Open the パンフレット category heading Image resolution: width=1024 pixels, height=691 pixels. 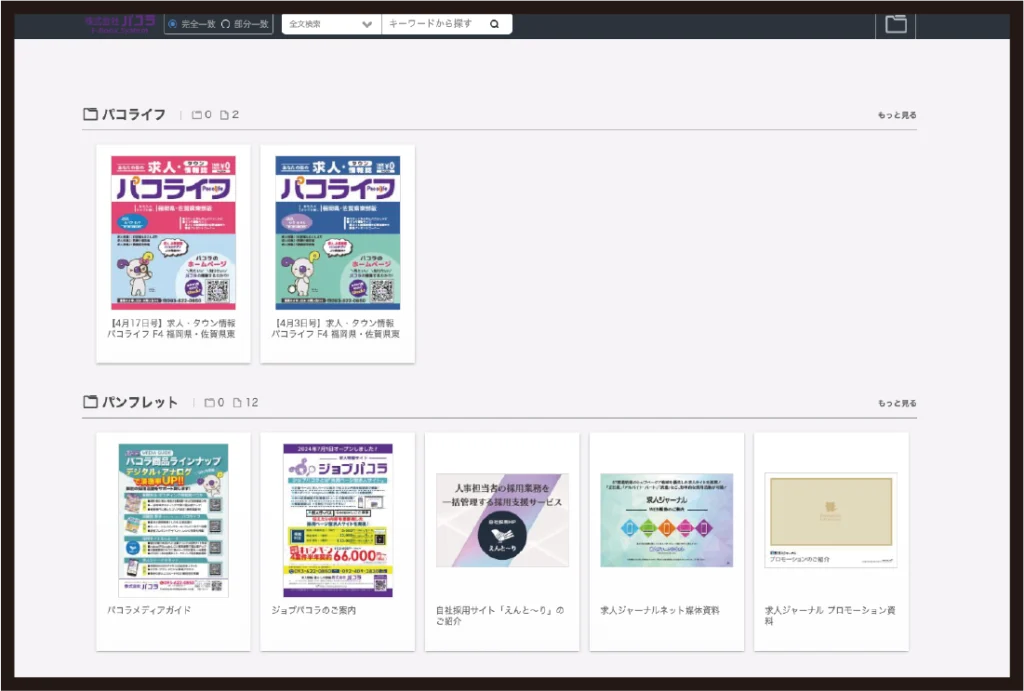[140, 402]
